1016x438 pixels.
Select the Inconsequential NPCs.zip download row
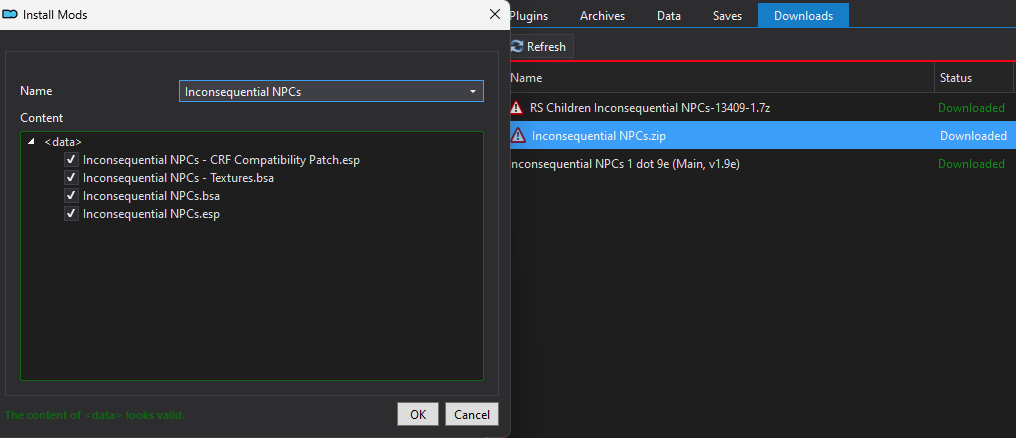[763, 135]
